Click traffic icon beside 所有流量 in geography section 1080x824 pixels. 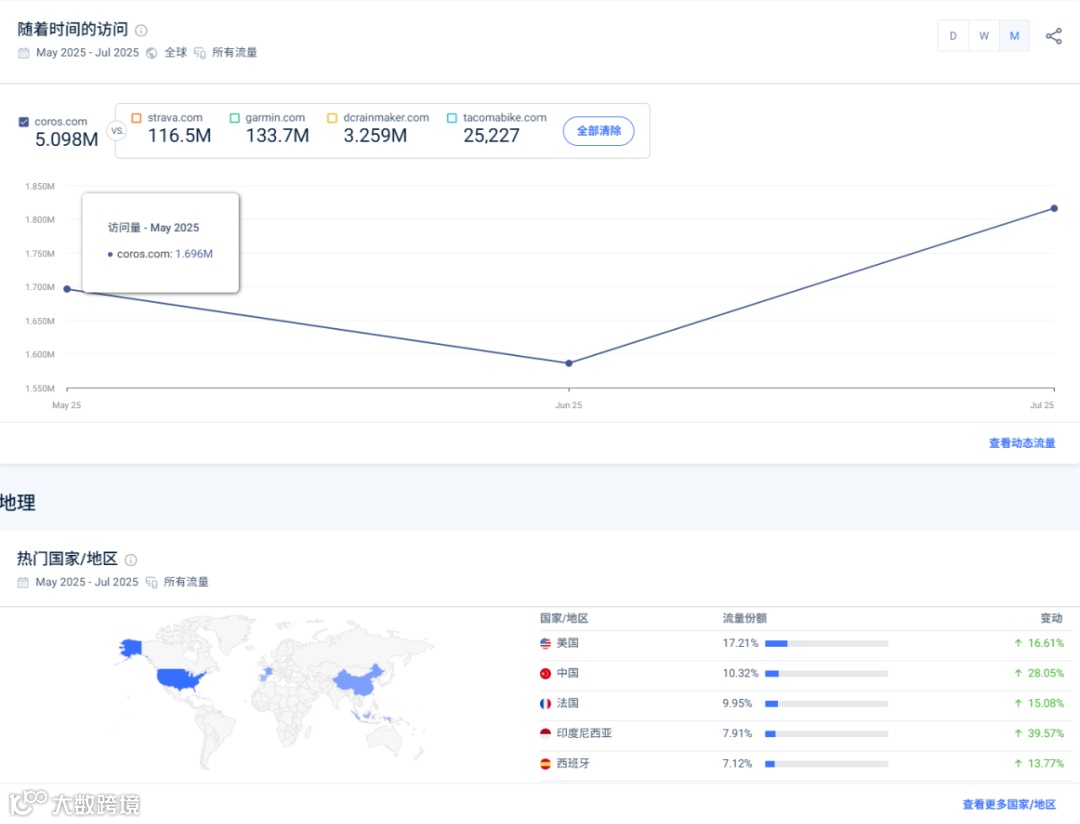(152, 582)
